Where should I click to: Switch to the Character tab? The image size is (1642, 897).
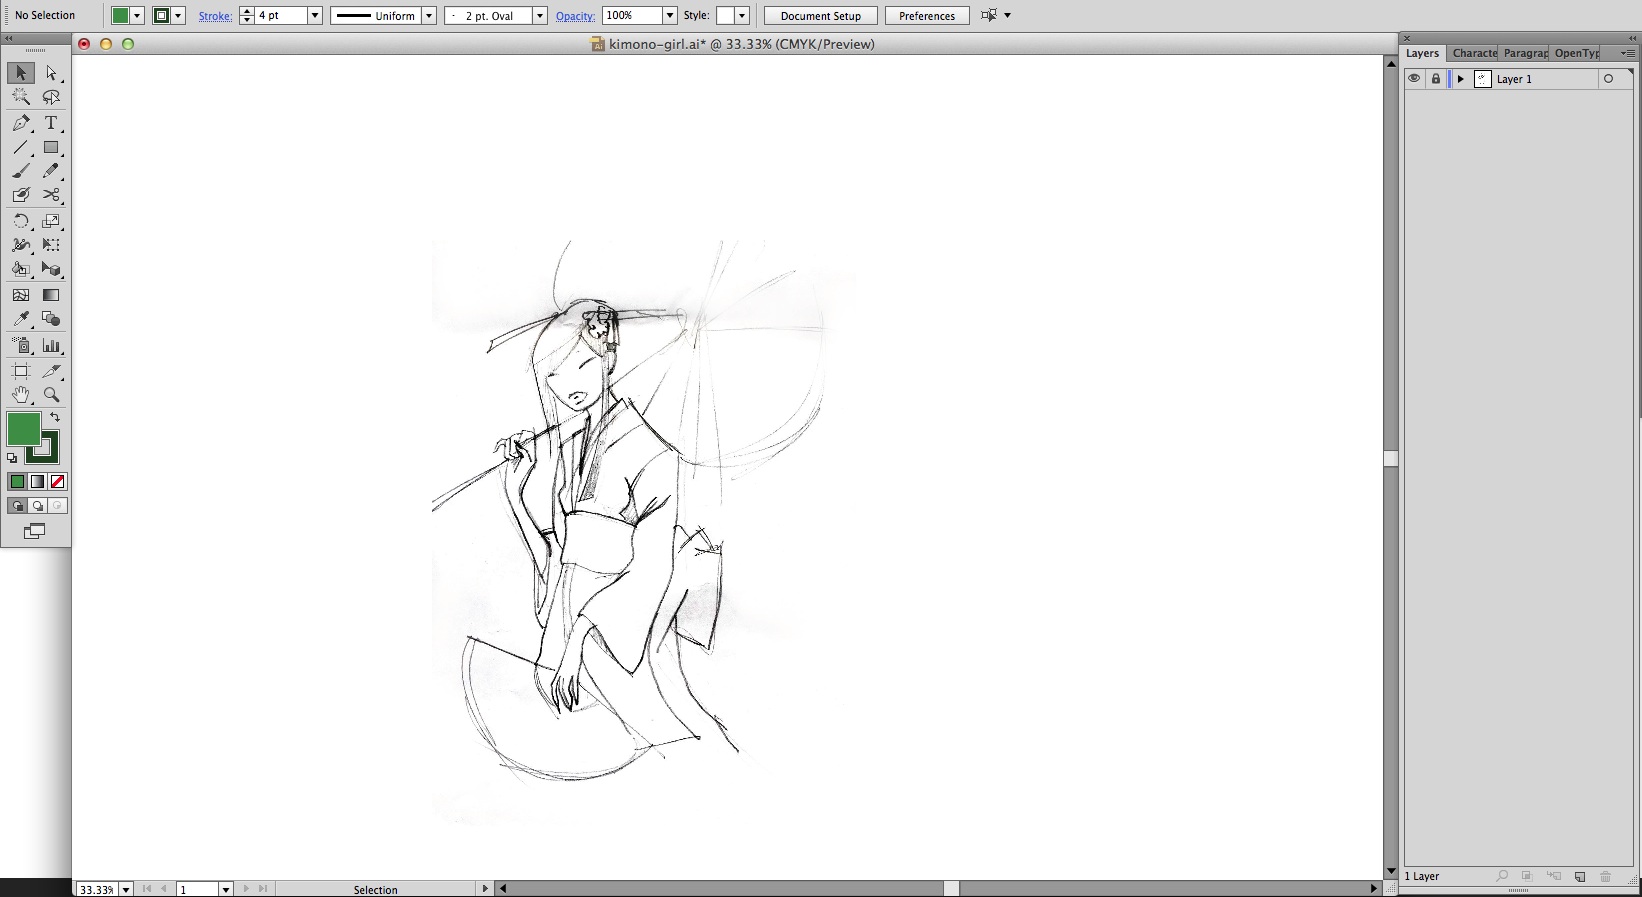coord(1474,53)
